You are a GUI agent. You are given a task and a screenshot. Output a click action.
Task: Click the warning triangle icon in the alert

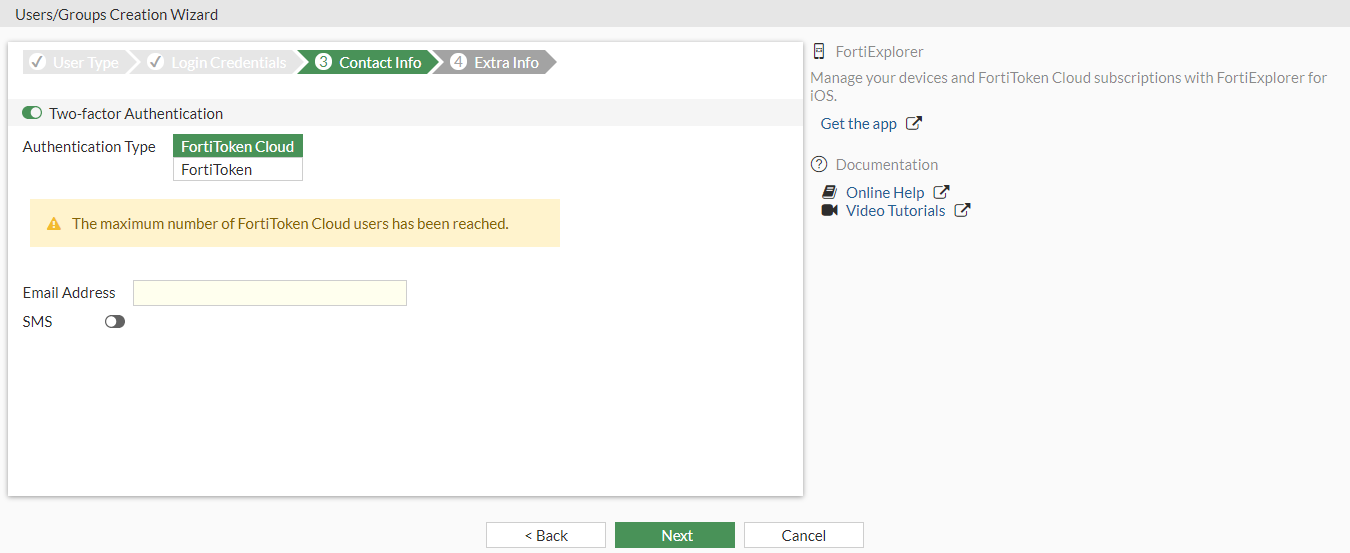point(54,224)
